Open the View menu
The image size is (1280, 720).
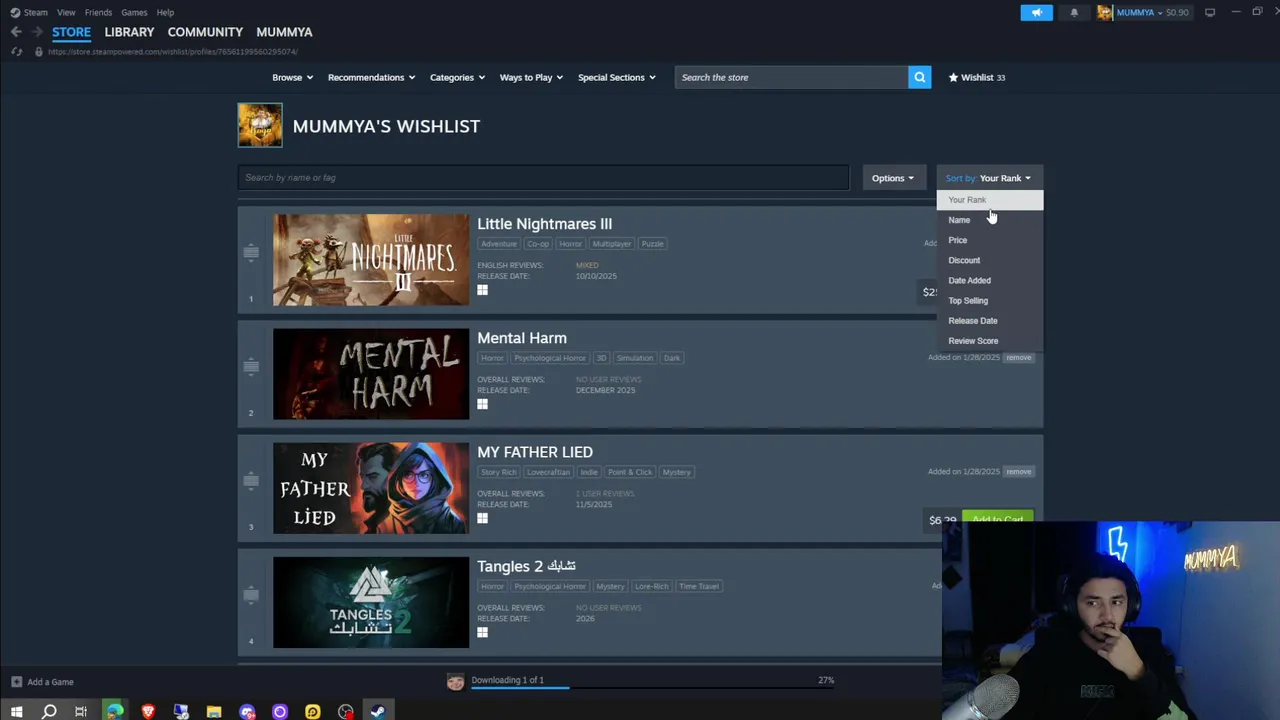click(66, 12)
